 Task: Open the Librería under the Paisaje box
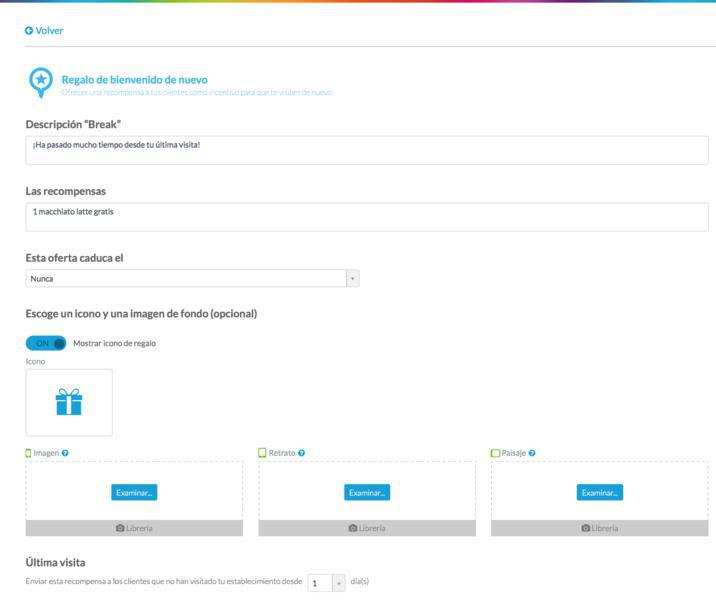[x=599, y=528]
